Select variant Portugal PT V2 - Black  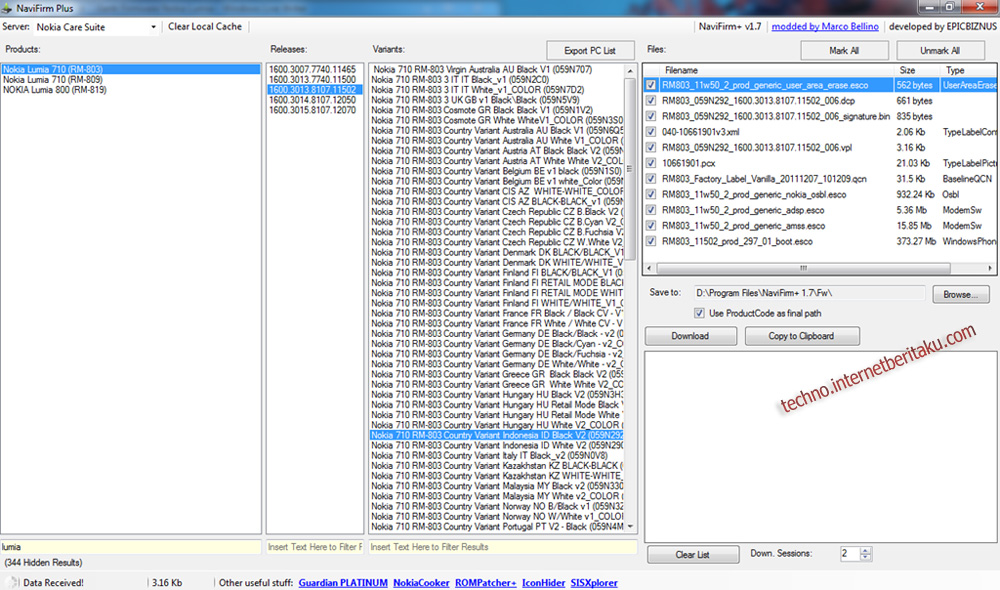tap(497, 527)
